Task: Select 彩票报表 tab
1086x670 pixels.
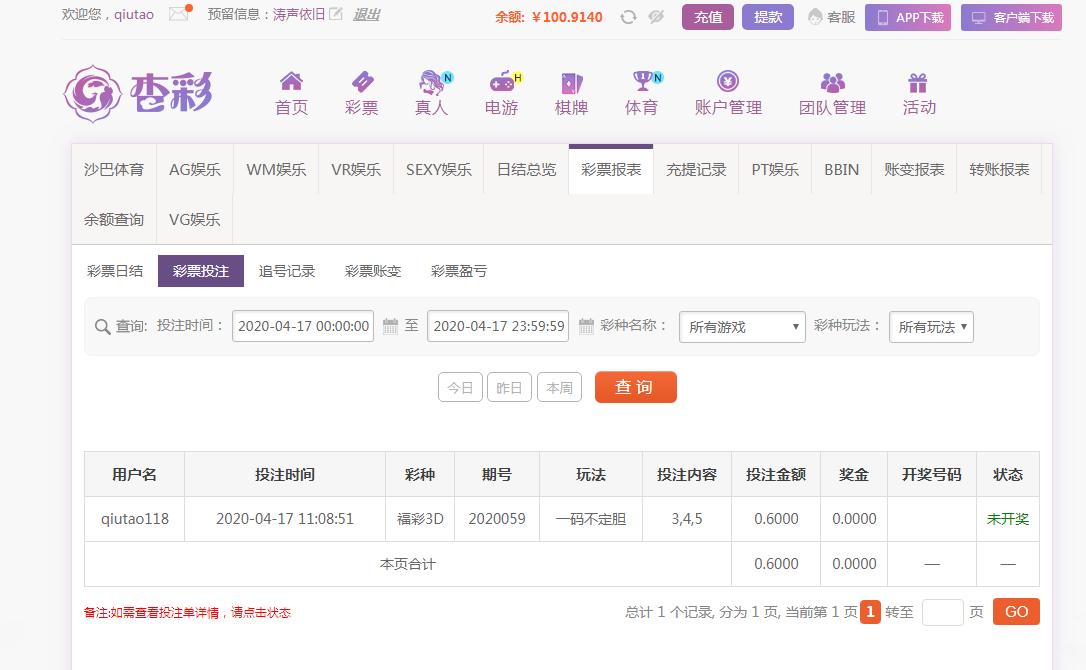Action: (x=611, y=170)
